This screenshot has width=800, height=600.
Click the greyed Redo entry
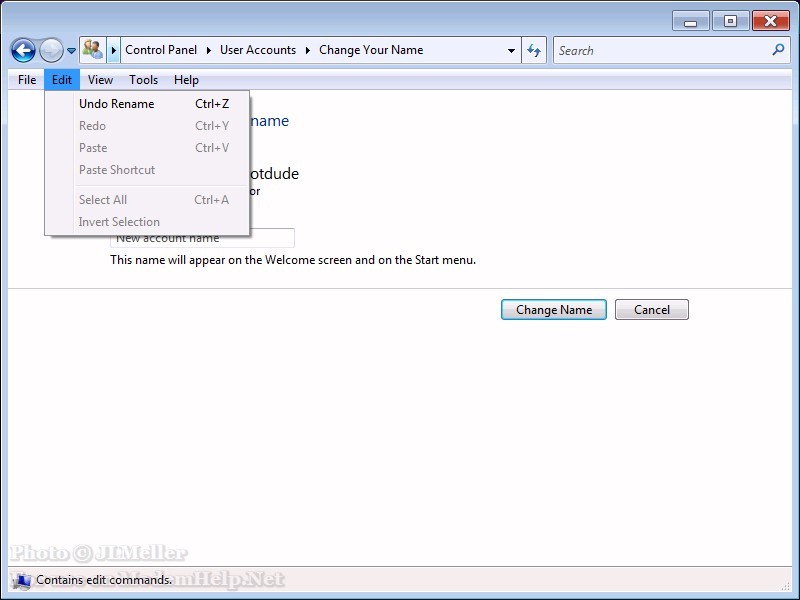click(x=147, y=126)
